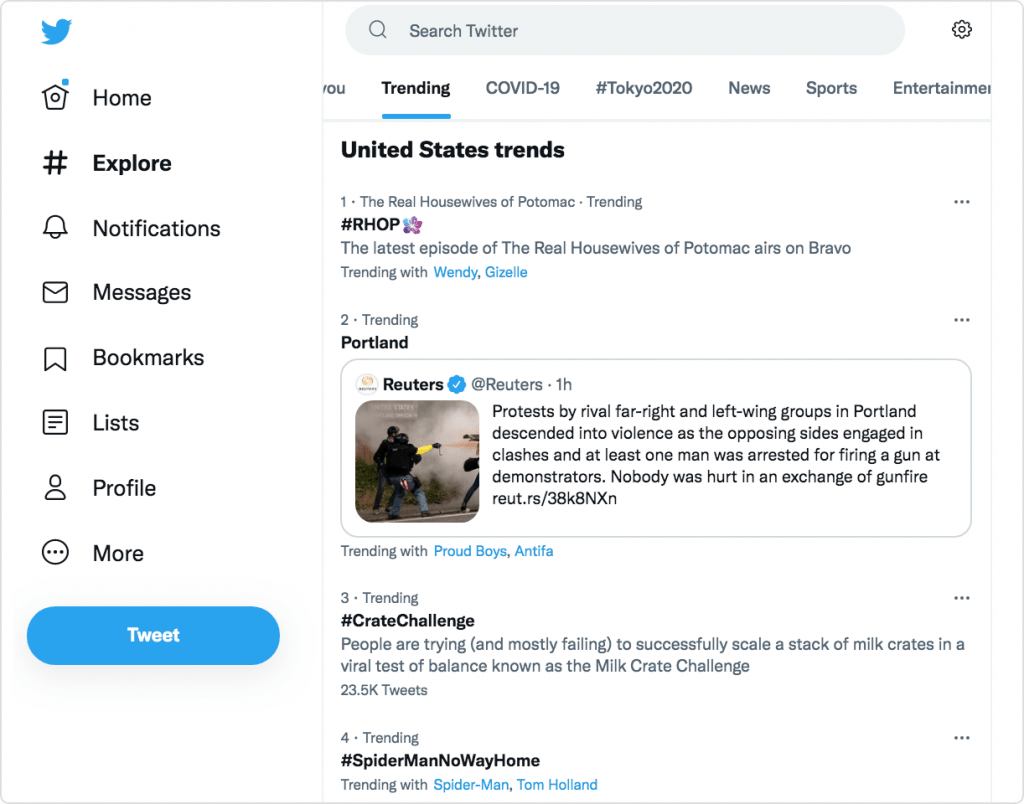Switch to the Sports tab

coord(831,88)
